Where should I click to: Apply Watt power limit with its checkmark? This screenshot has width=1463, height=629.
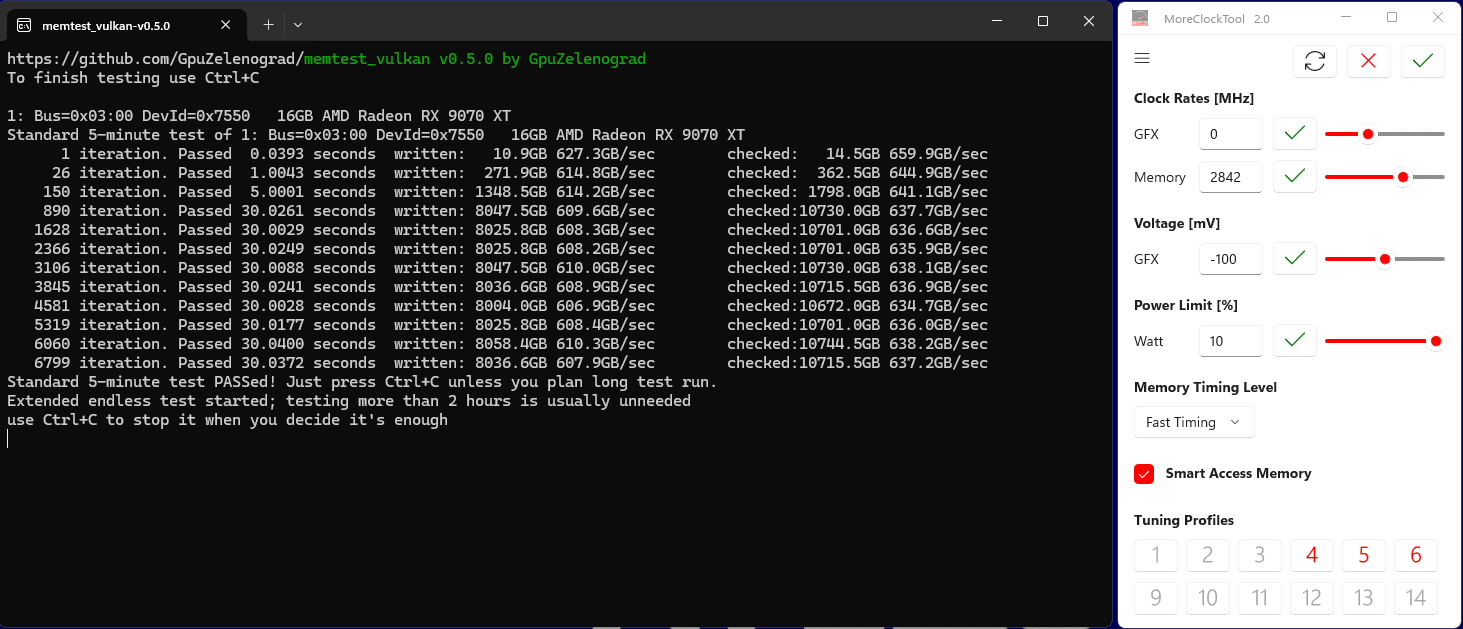click(x=1295, y=340)
